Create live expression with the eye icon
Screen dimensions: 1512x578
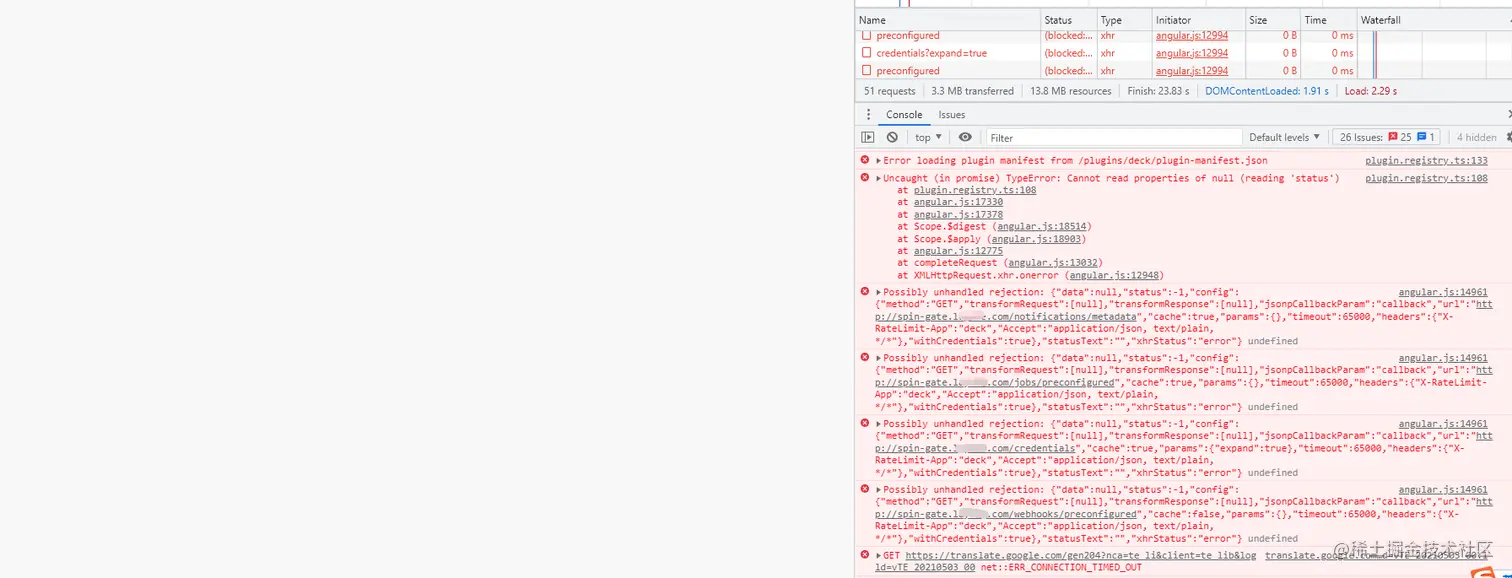[x=965, y=137]
